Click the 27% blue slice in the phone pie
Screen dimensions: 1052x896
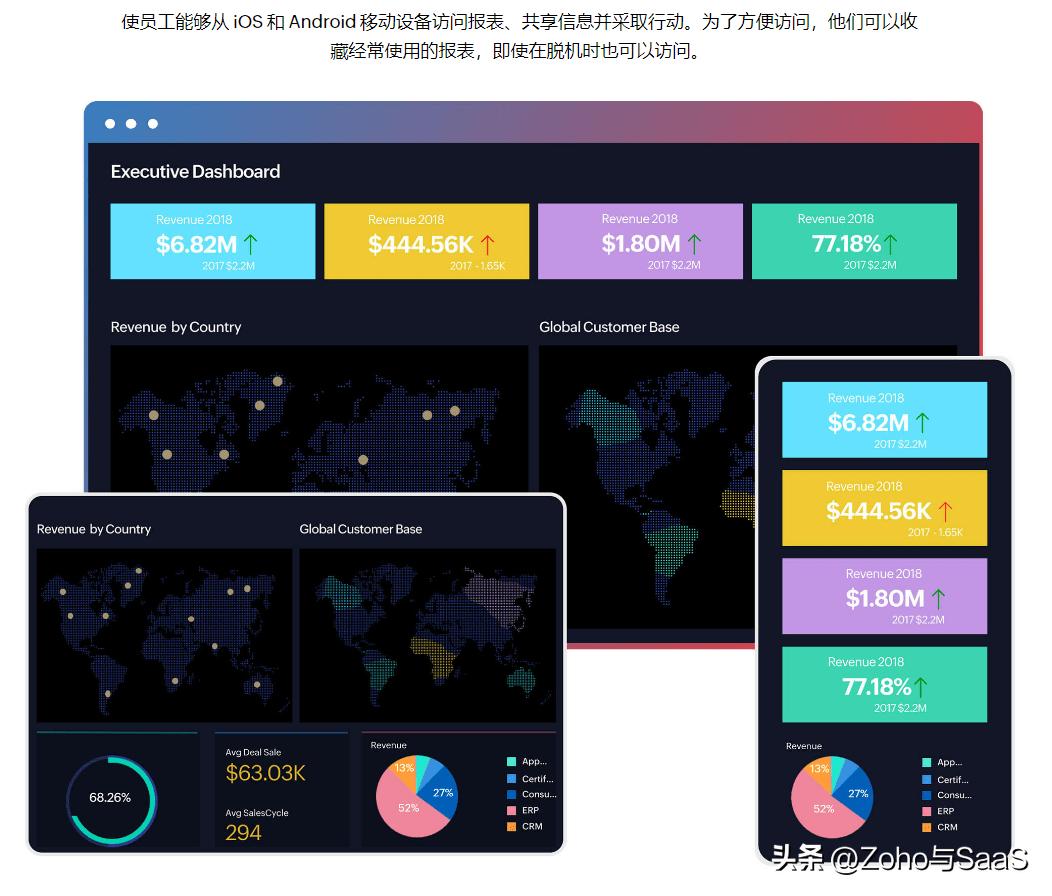(858, 793)
